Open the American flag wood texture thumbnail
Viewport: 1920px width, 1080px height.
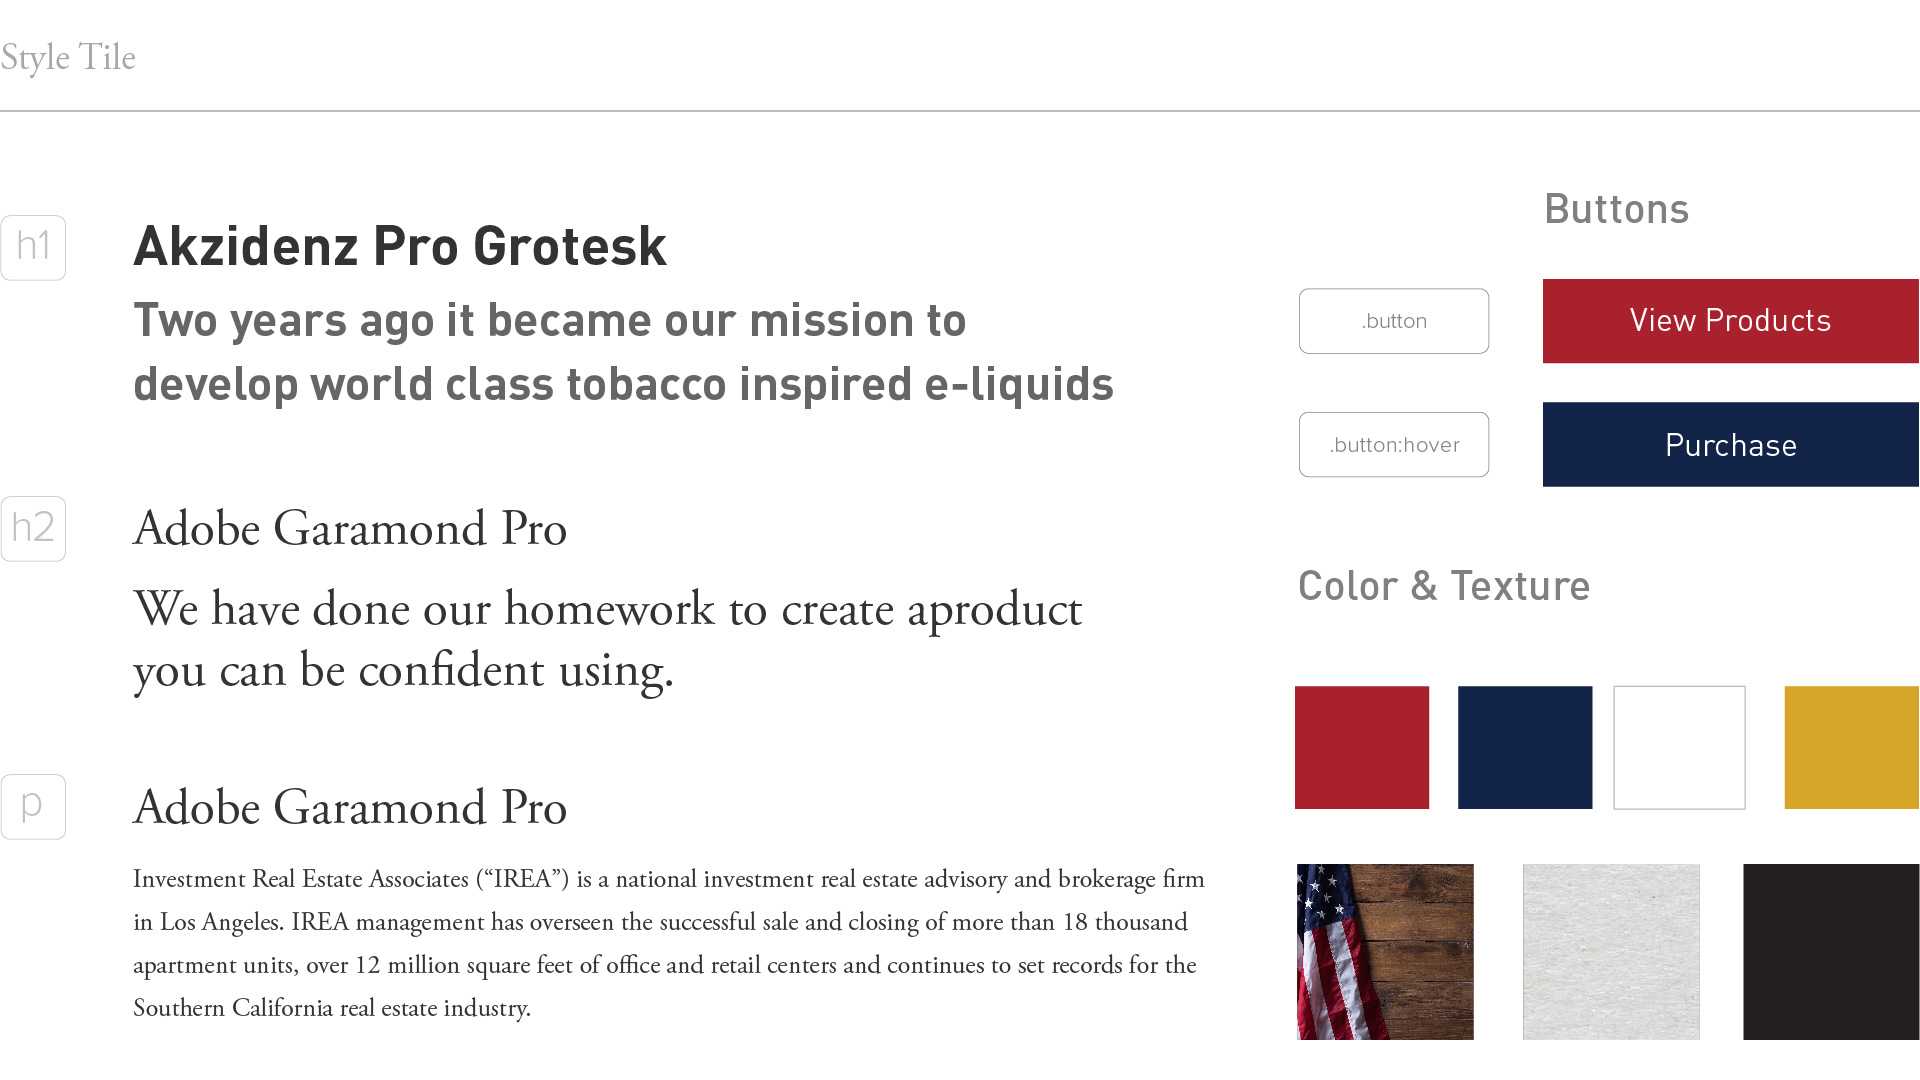tap(1385, 952)
